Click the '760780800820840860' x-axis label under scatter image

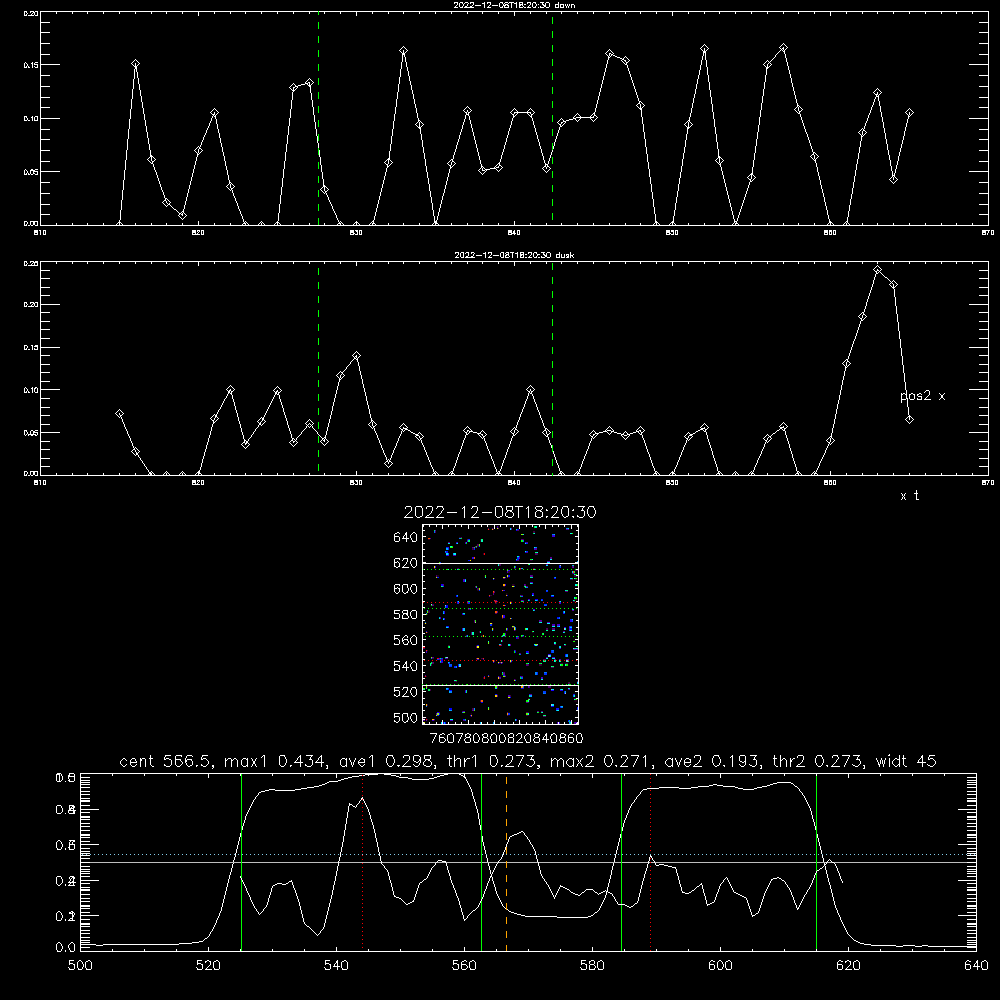(506, 739)
